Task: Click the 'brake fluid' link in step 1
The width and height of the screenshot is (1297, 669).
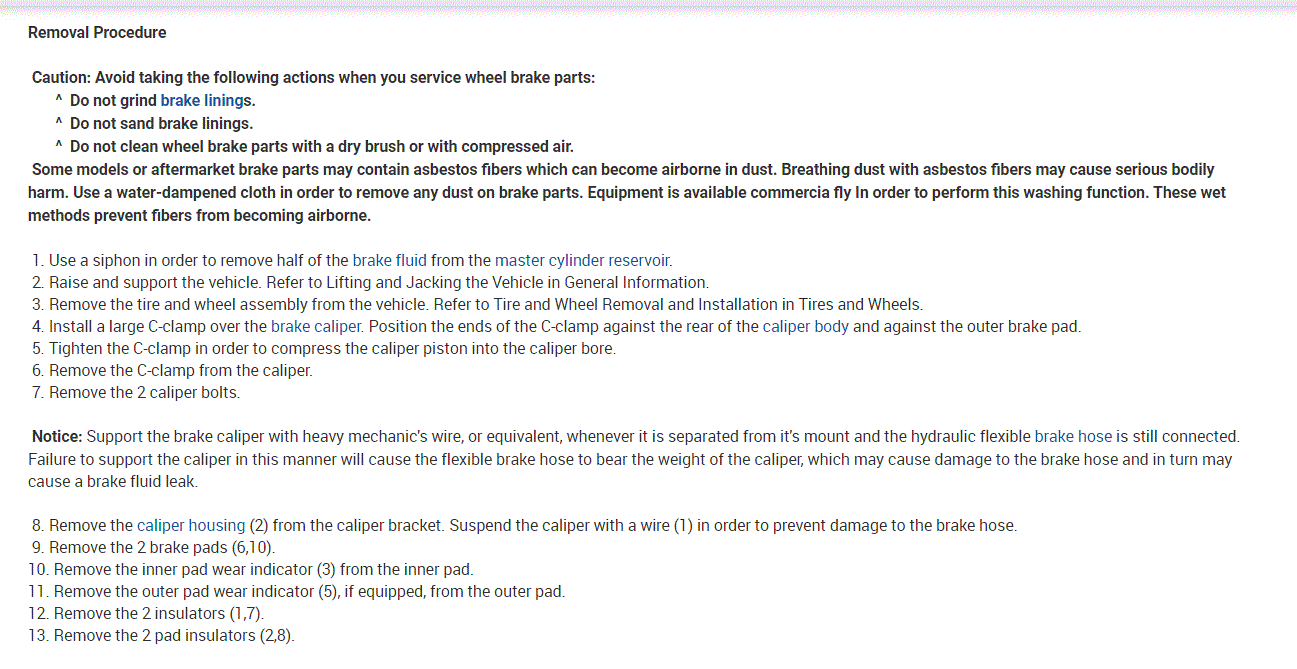Action: point(389,260)
